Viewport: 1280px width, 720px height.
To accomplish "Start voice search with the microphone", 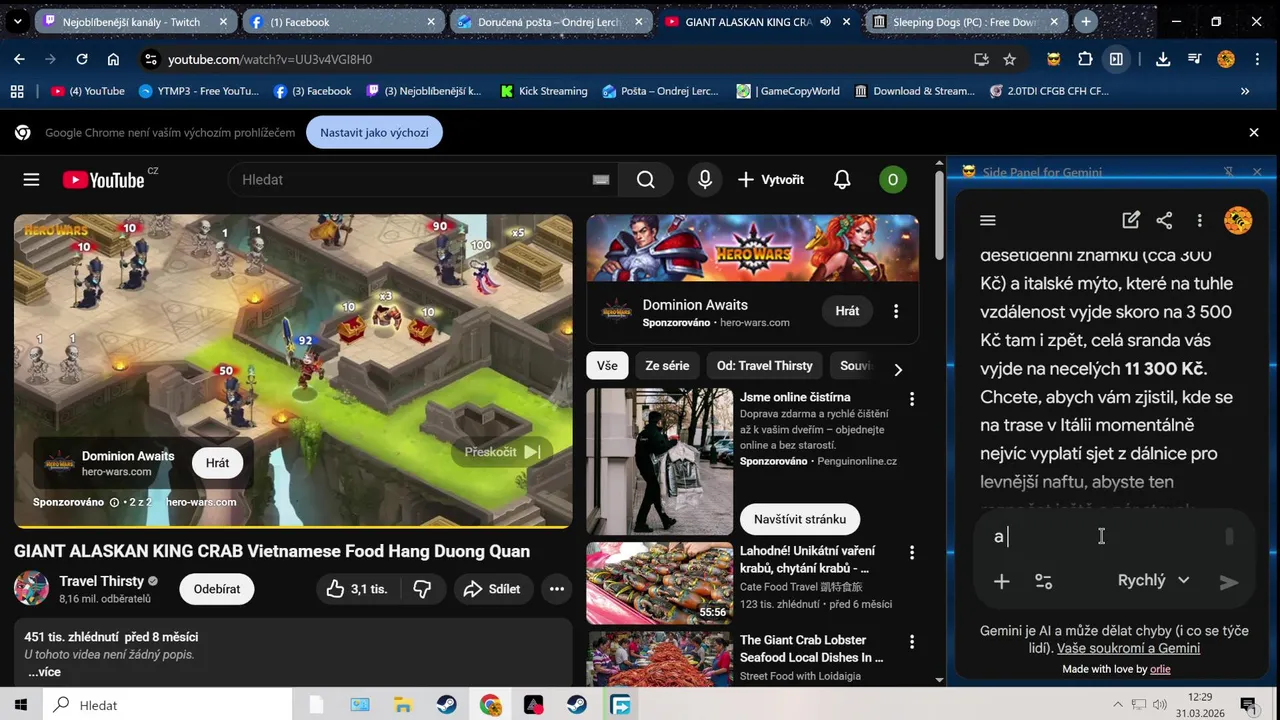I will [x=705, y=180].
